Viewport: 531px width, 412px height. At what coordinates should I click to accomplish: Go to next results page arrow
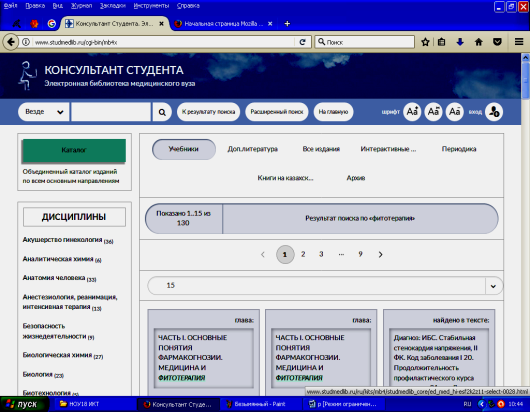click(x=380, y=254)
